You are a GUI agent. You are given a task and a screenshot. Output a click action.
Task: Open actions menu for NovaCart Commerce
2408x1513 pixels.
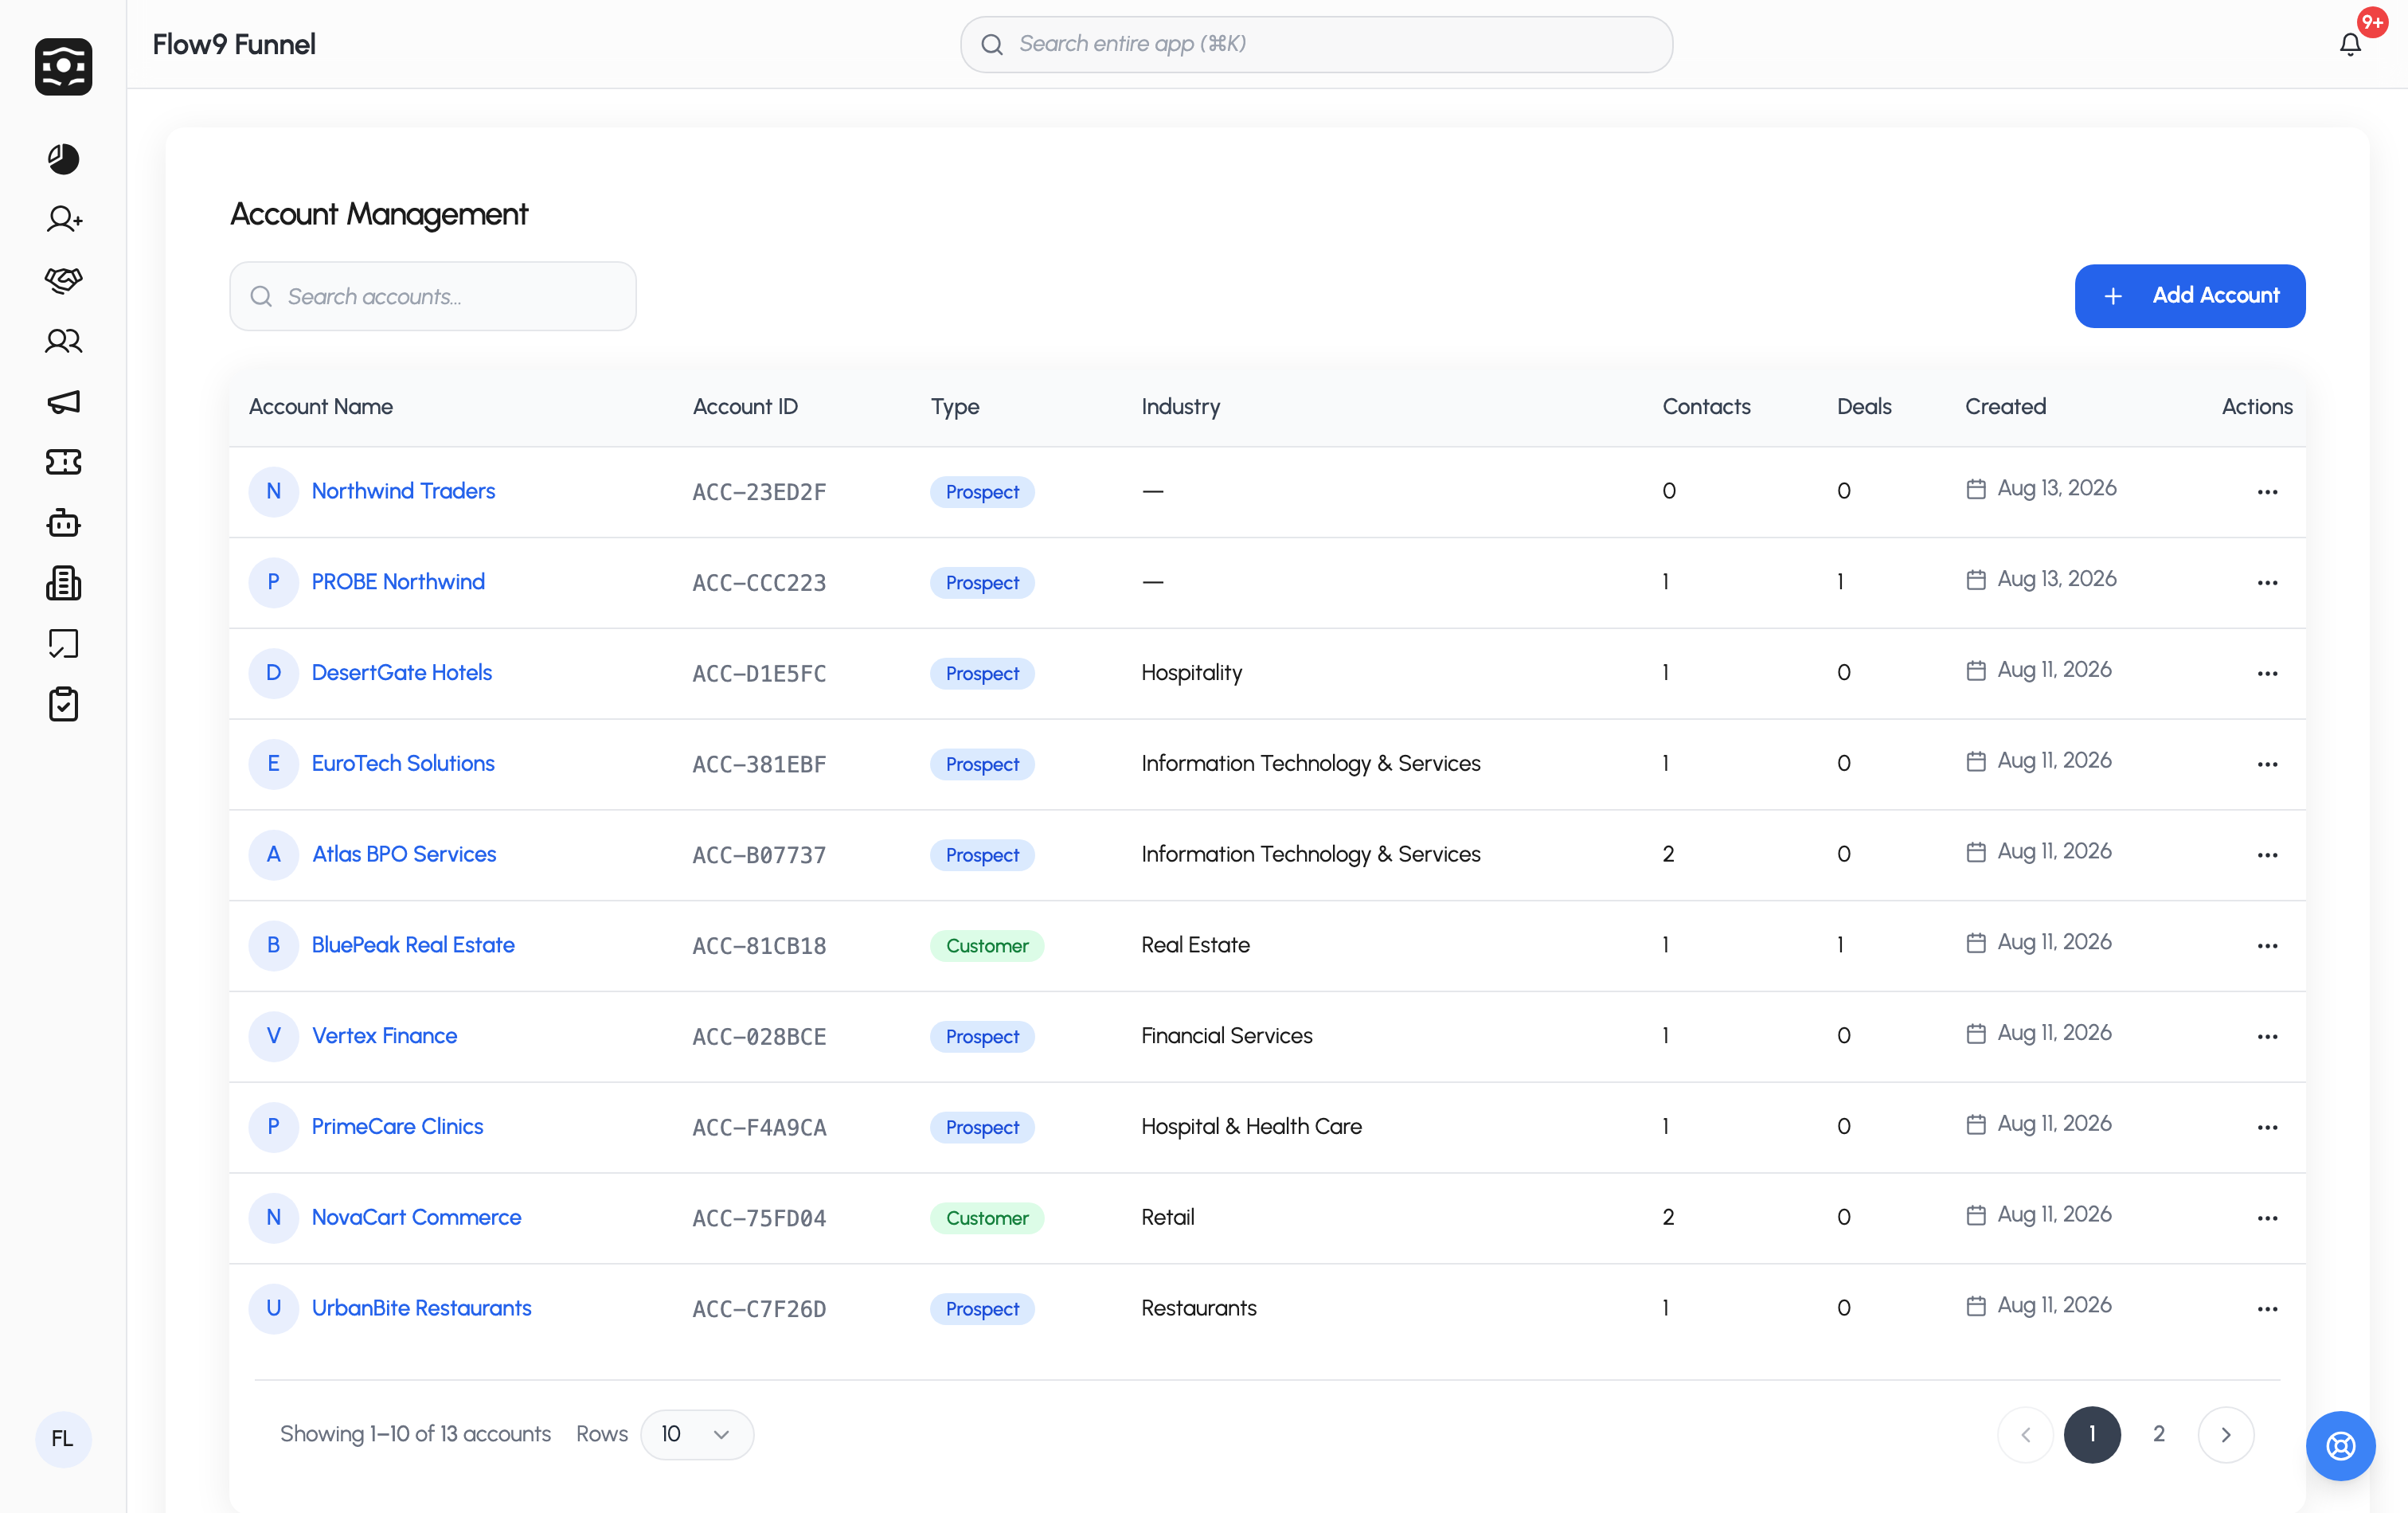click(x=2267, y=1219)
